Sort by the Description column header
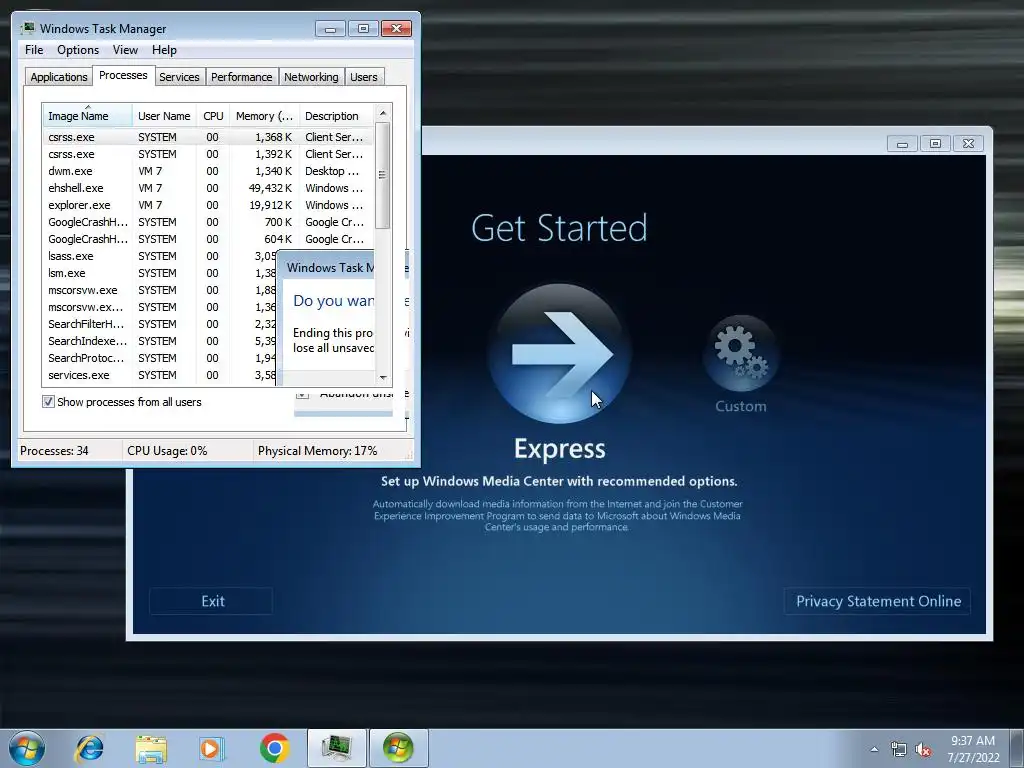Image resolution: width=1024 pixels, height=768 pixels. point(336,116)
